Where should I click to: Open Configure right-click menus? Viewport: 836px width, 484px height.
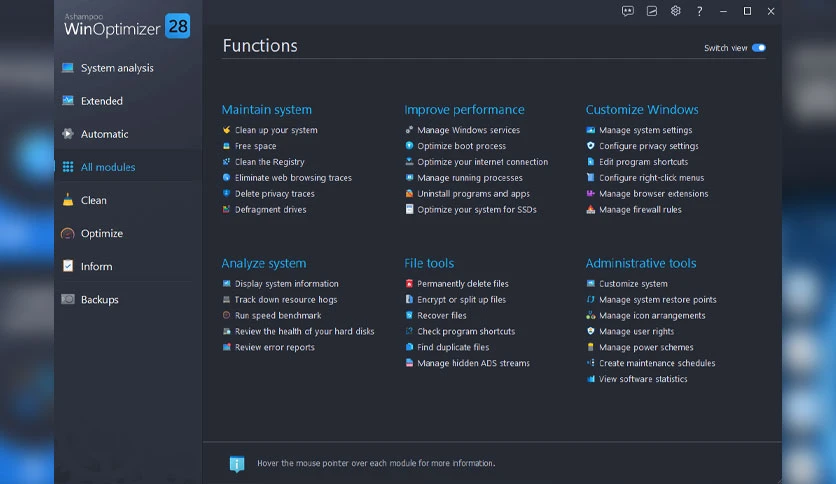click(x=651, y=178)
